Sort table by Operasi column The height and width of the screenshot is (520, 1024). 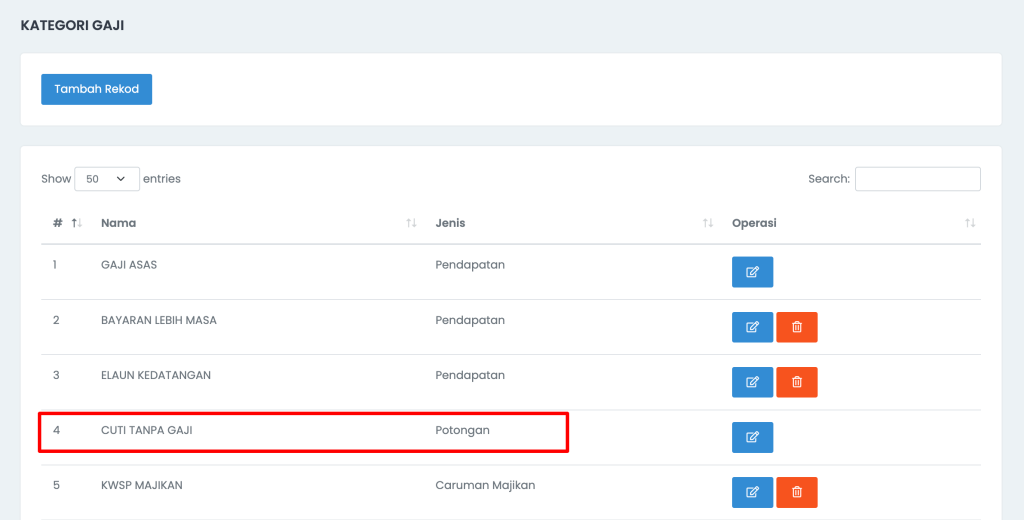[x=854, y=223]
